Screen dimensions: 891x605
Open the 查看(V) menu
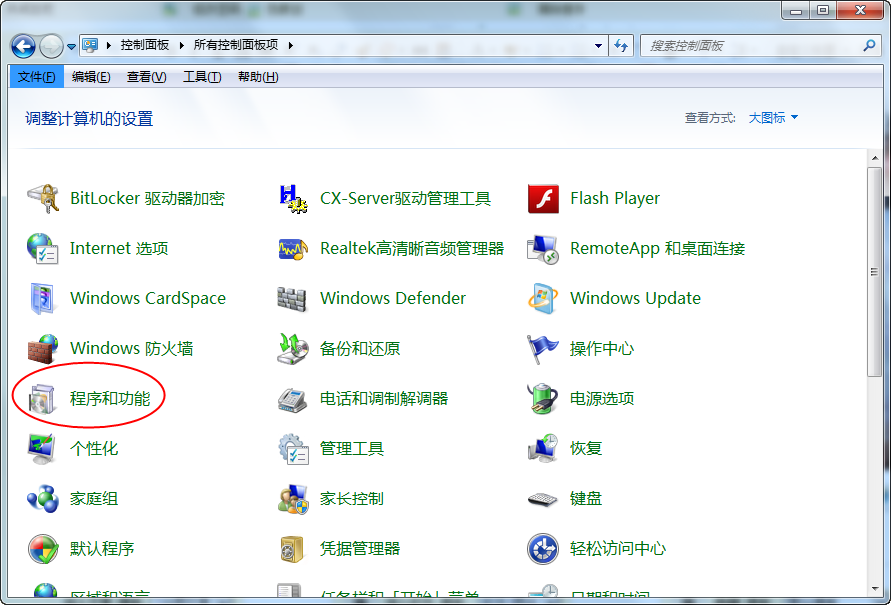coord(146,77)
